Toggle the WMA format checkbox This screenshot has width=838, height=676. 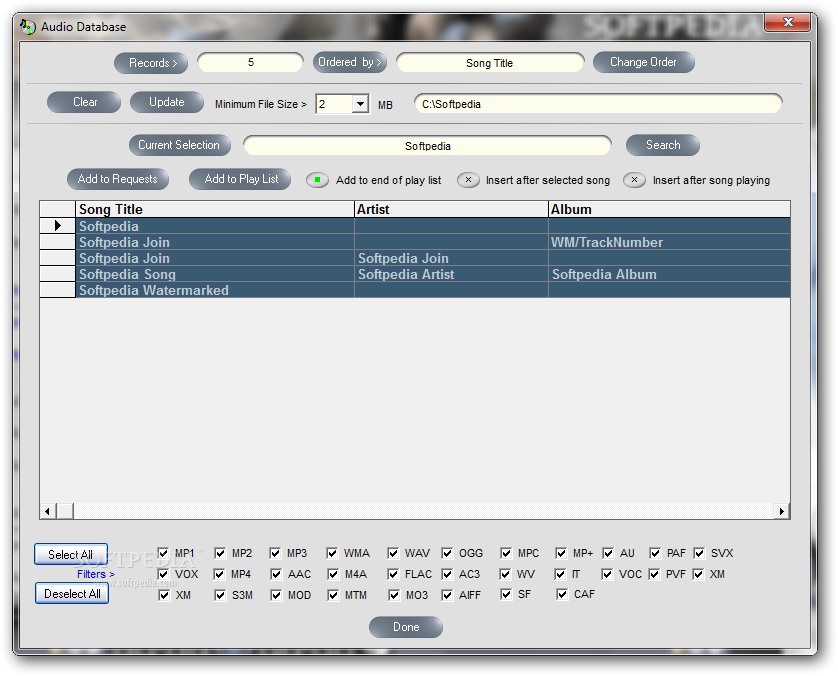coord(332,553)
